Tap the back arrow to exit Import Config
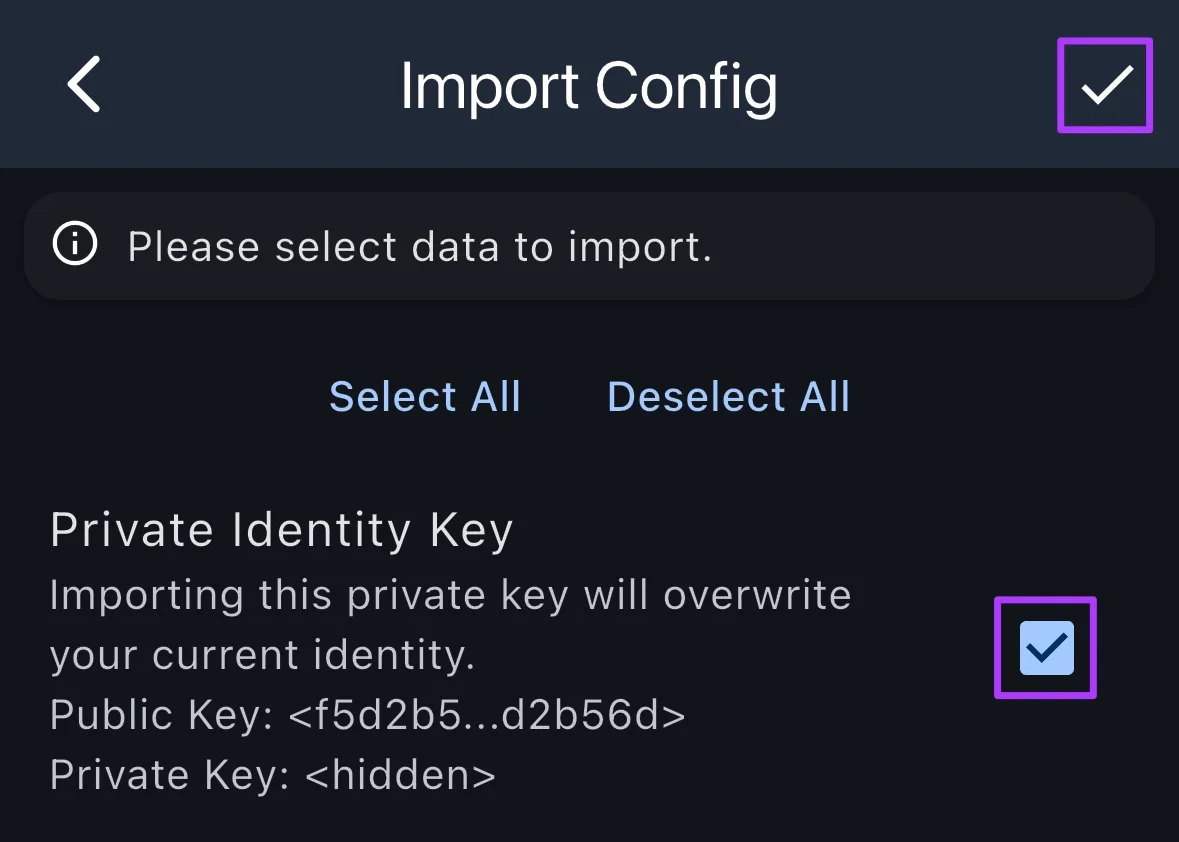1179x842 pixels. [83, 84]
